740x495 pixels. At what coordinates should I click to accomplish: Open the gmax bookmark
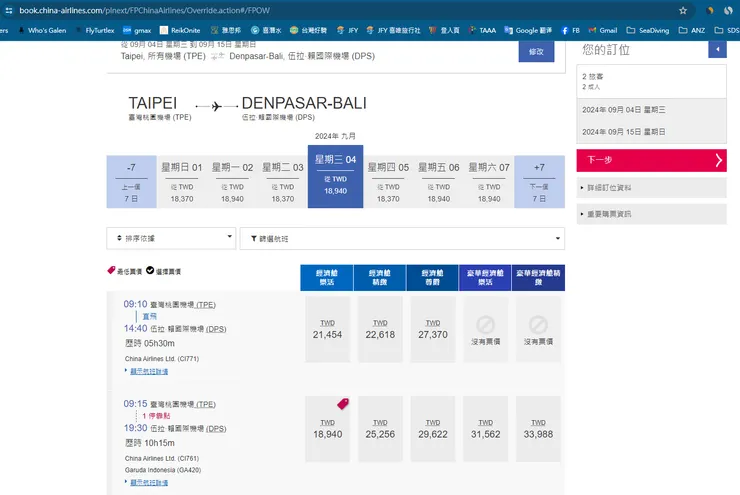(137, 30)
